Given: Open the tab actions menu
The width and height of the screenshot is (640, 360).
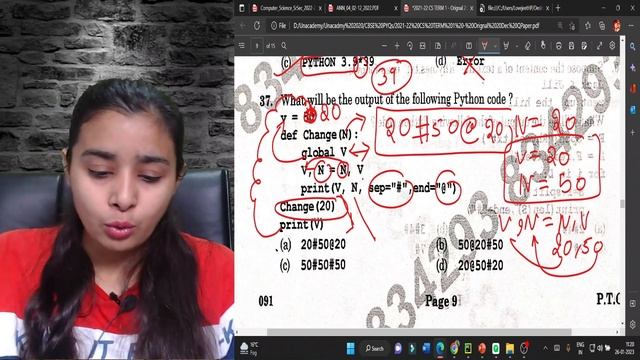Looking at the screenshot, I should [x=242, y=8].
